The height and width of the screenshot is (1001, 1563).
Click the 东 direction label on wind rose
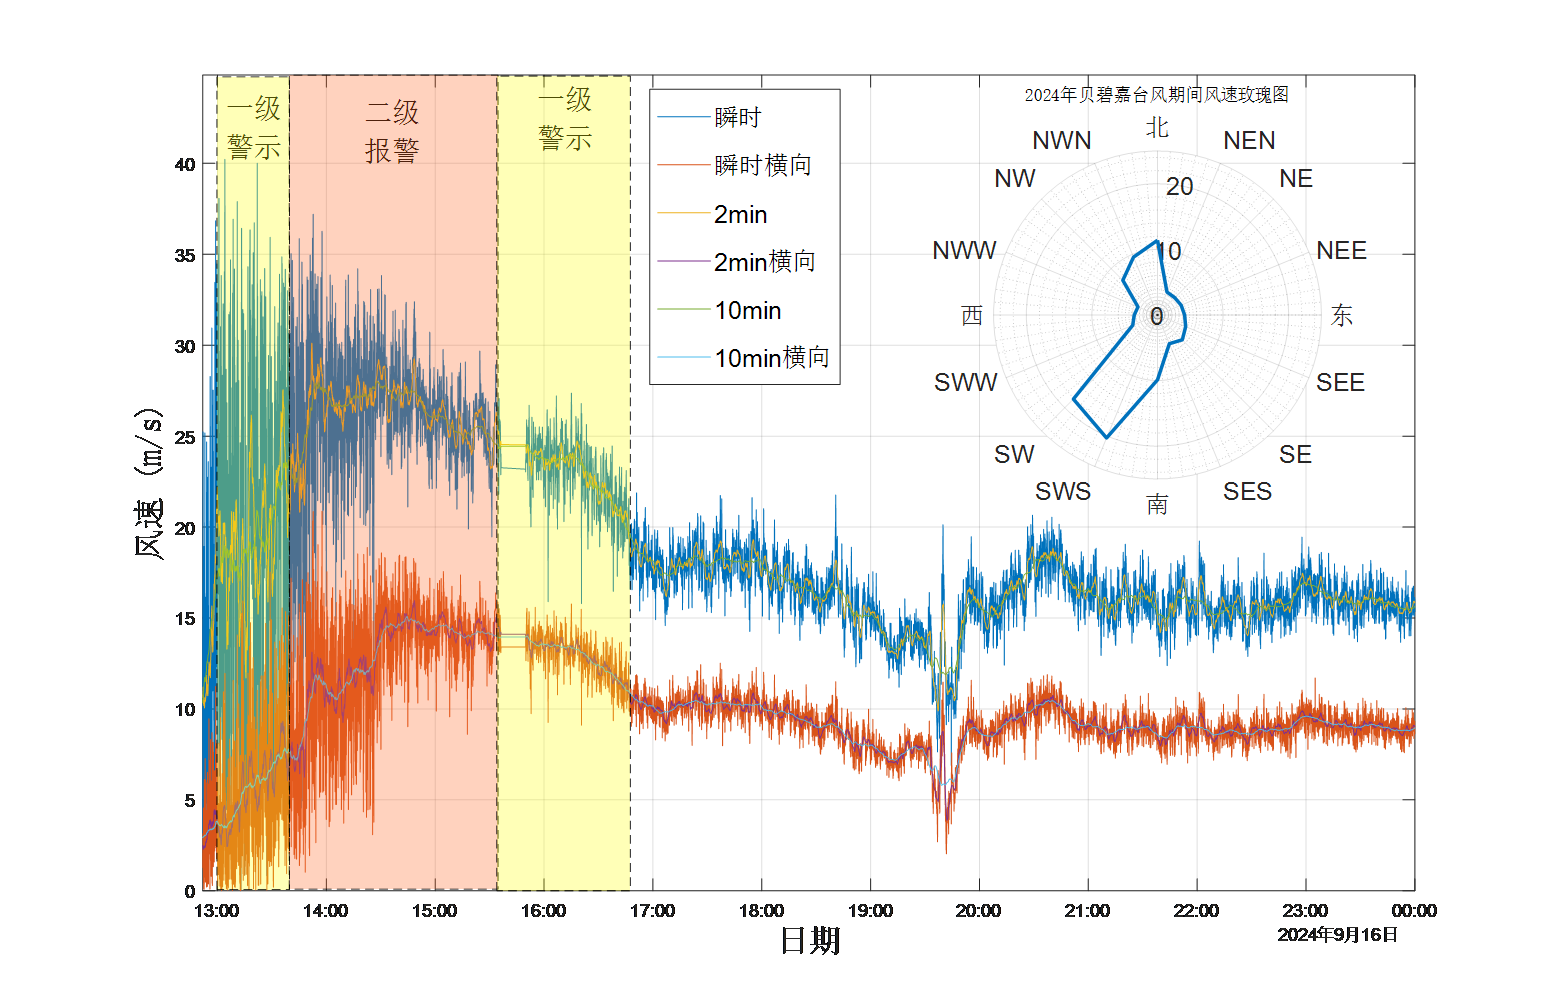(1341, 316)
